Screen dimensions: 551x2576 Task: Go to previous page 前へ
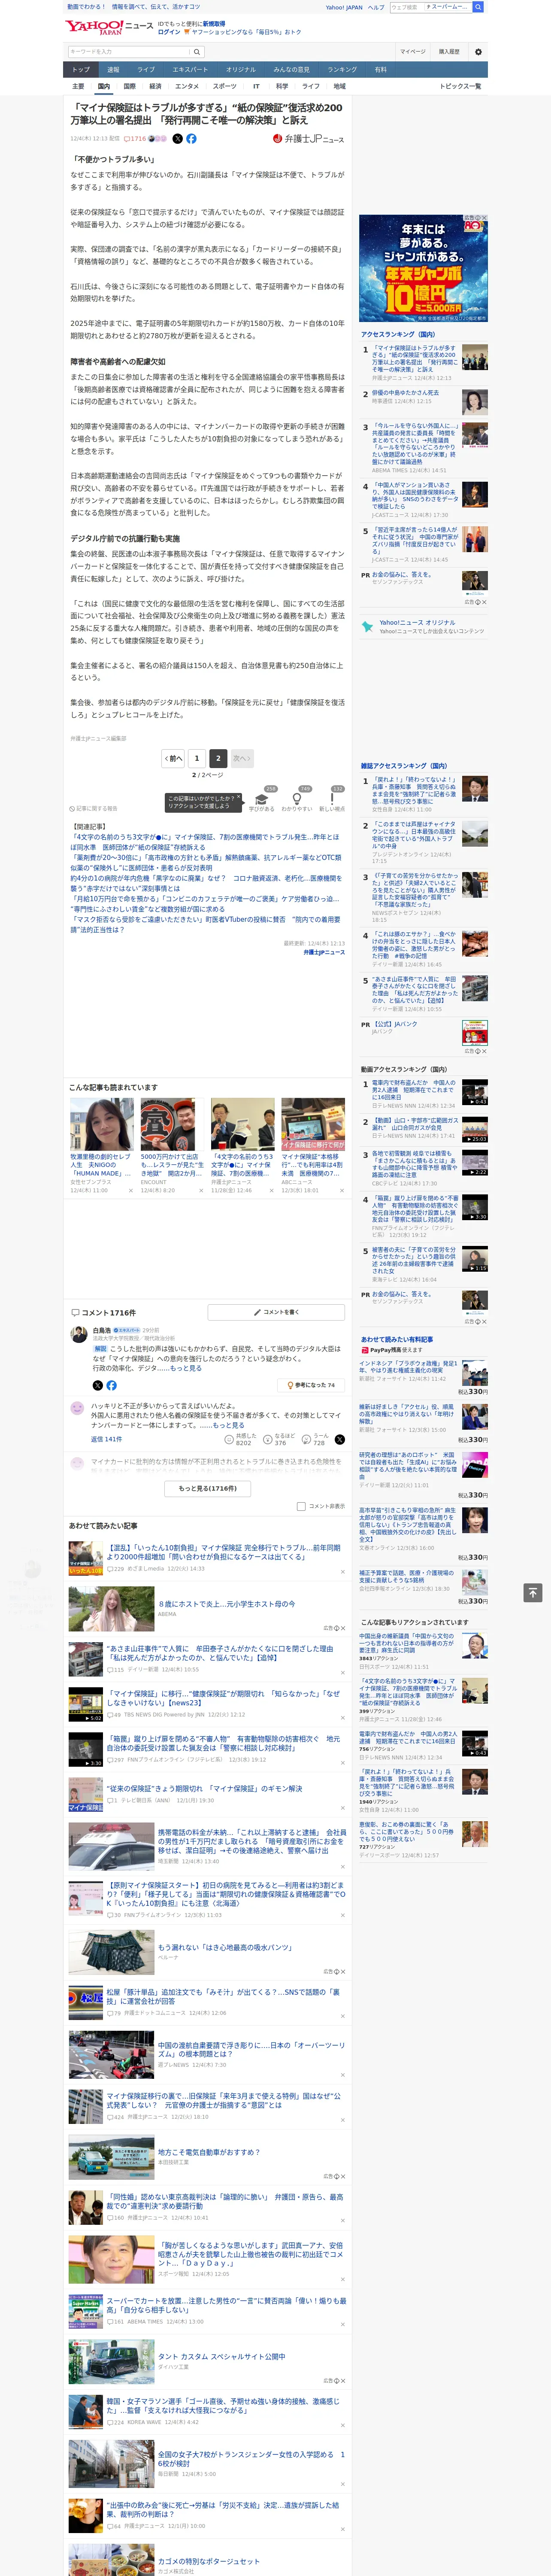point(173,758)
